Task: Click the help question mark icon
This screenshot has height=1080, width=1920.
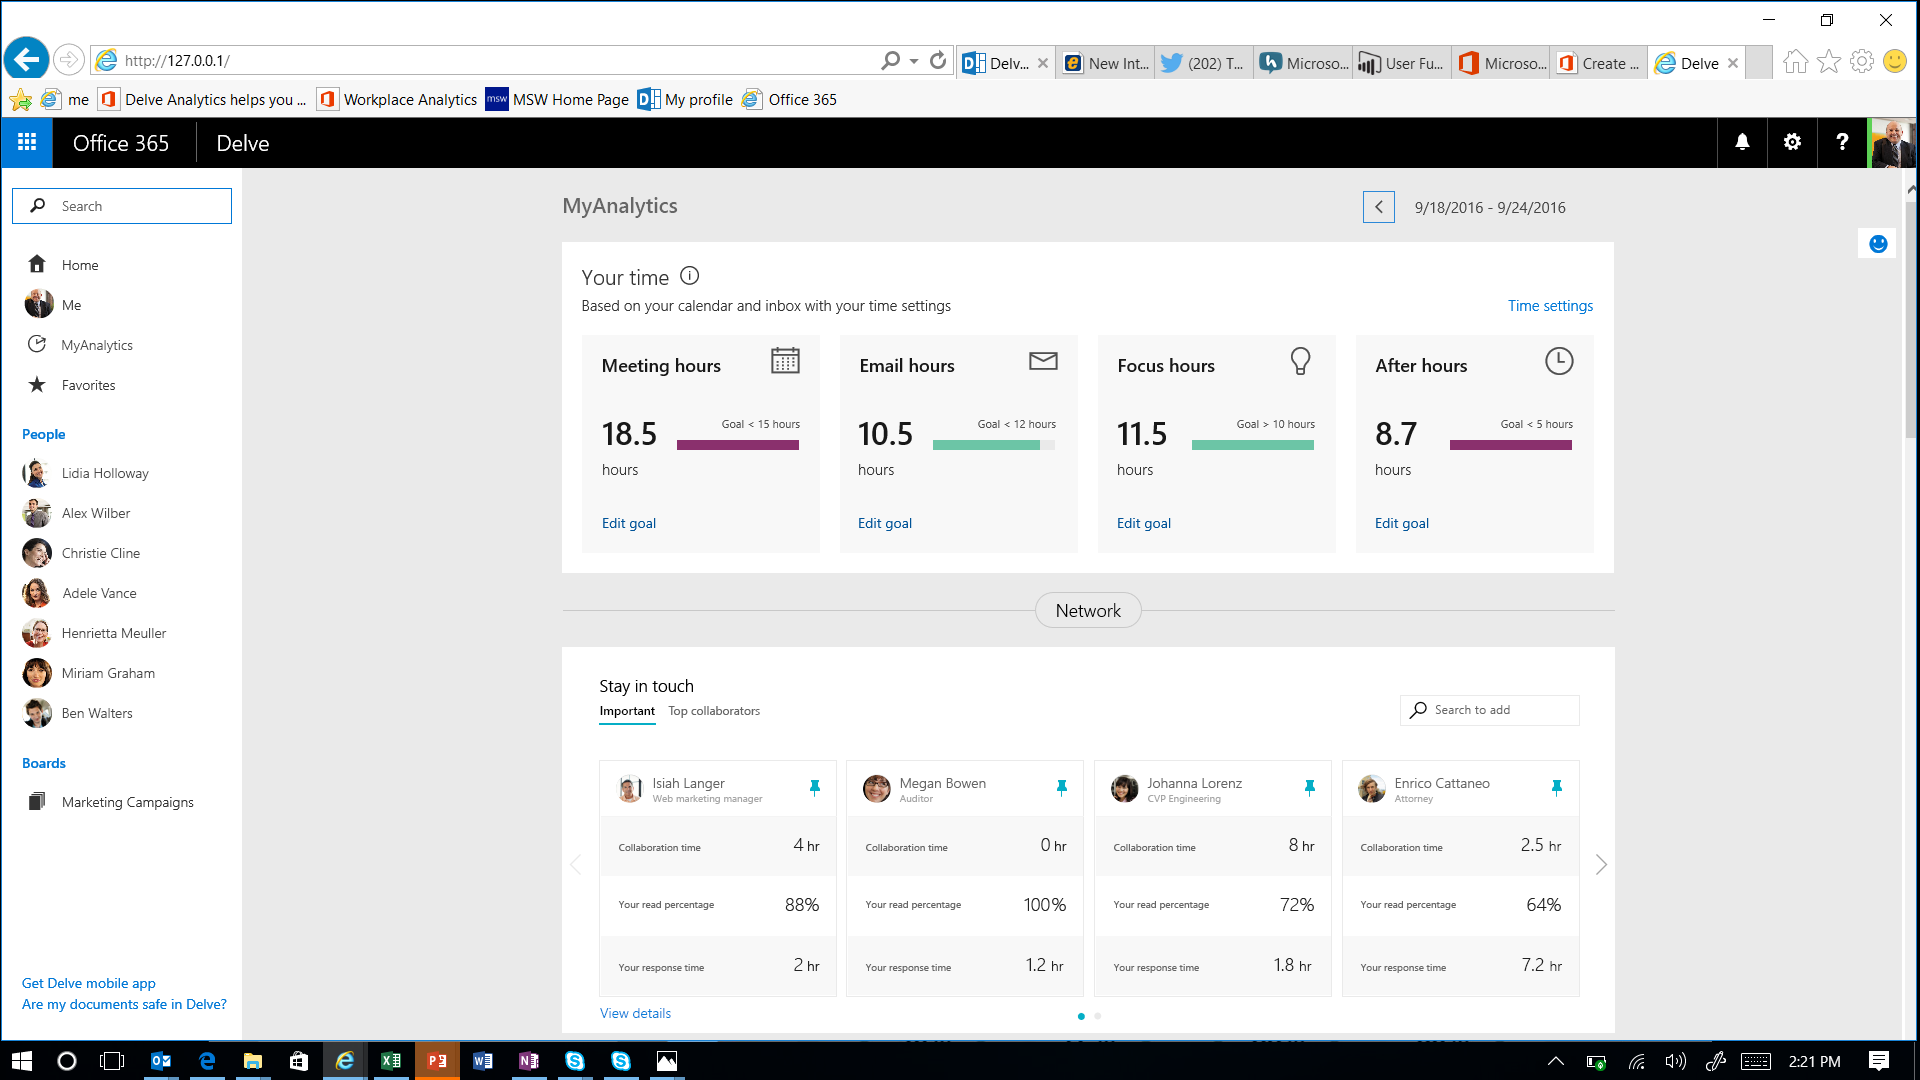Action: tap(1842, 142)
